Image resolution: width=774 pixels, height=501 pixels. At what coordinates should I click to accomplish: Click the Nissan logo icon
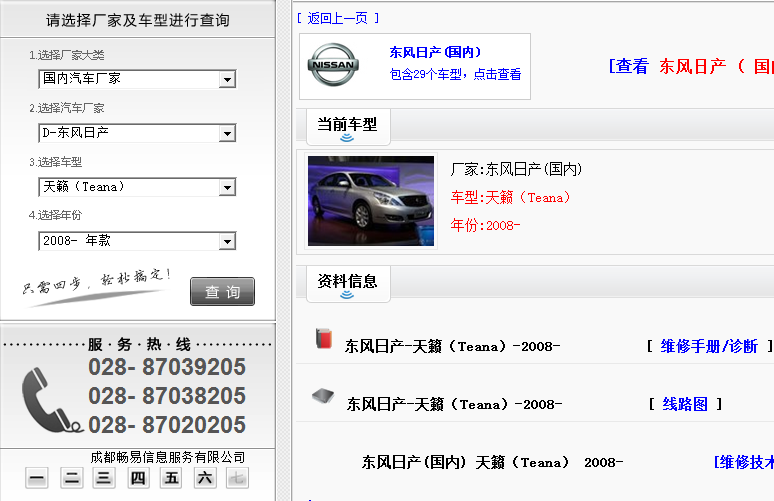(x=333, y=65)
